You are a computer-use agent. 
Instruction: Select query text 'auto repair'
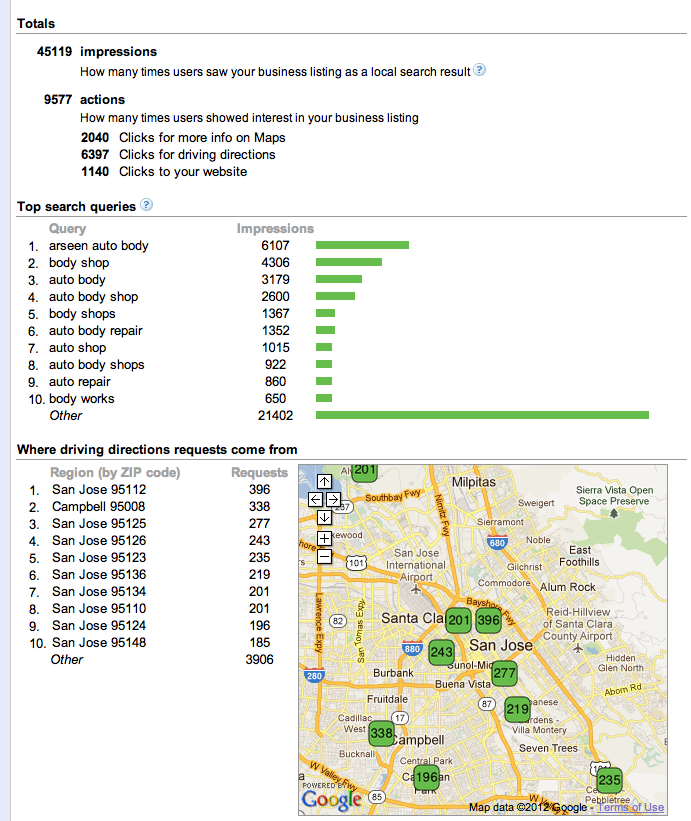click(80, 382)
